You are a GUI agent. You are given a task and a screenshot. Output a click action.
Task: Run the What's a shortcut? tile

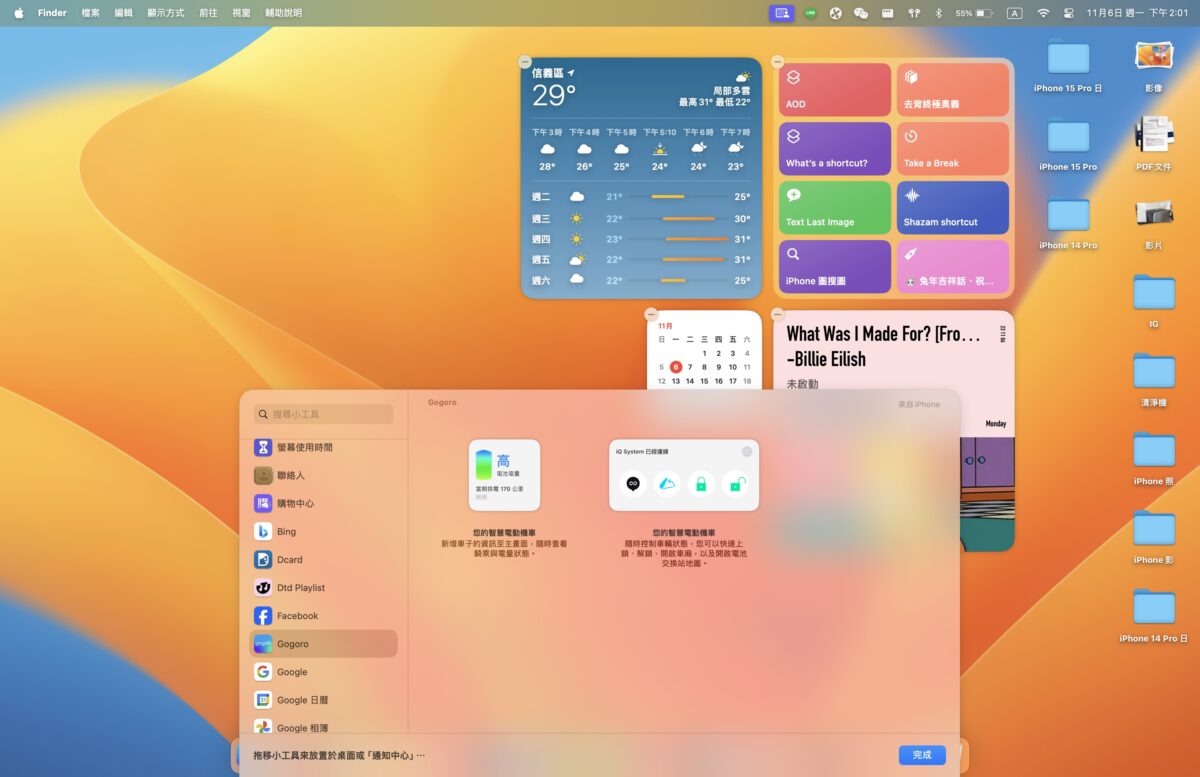pyautogui.click(x=835, y=149)
